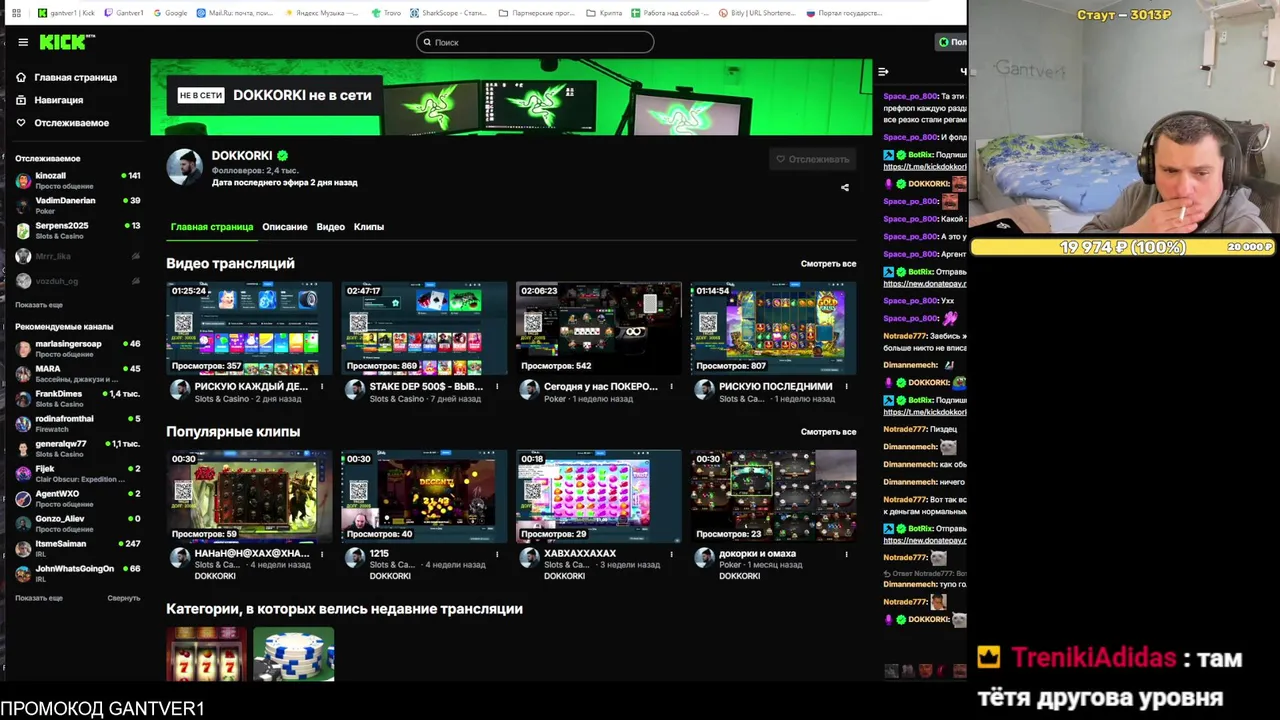Switch to Клипы tab
Viewport: 1280px width, 720px height.
(369, 227)
